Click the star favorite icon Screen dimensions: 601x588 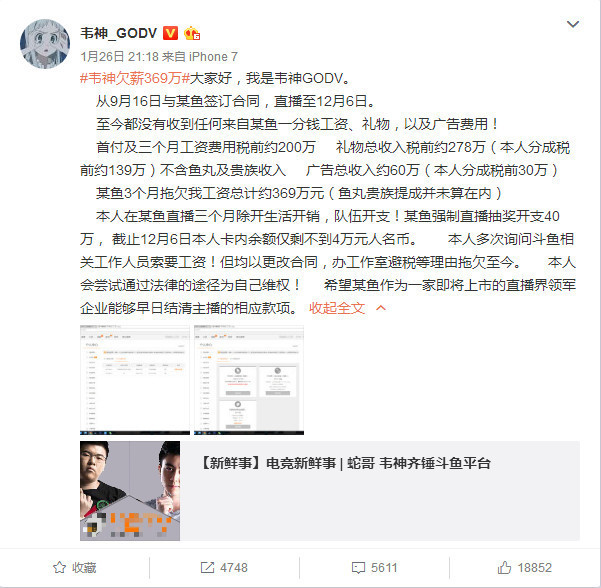[59, 567]
